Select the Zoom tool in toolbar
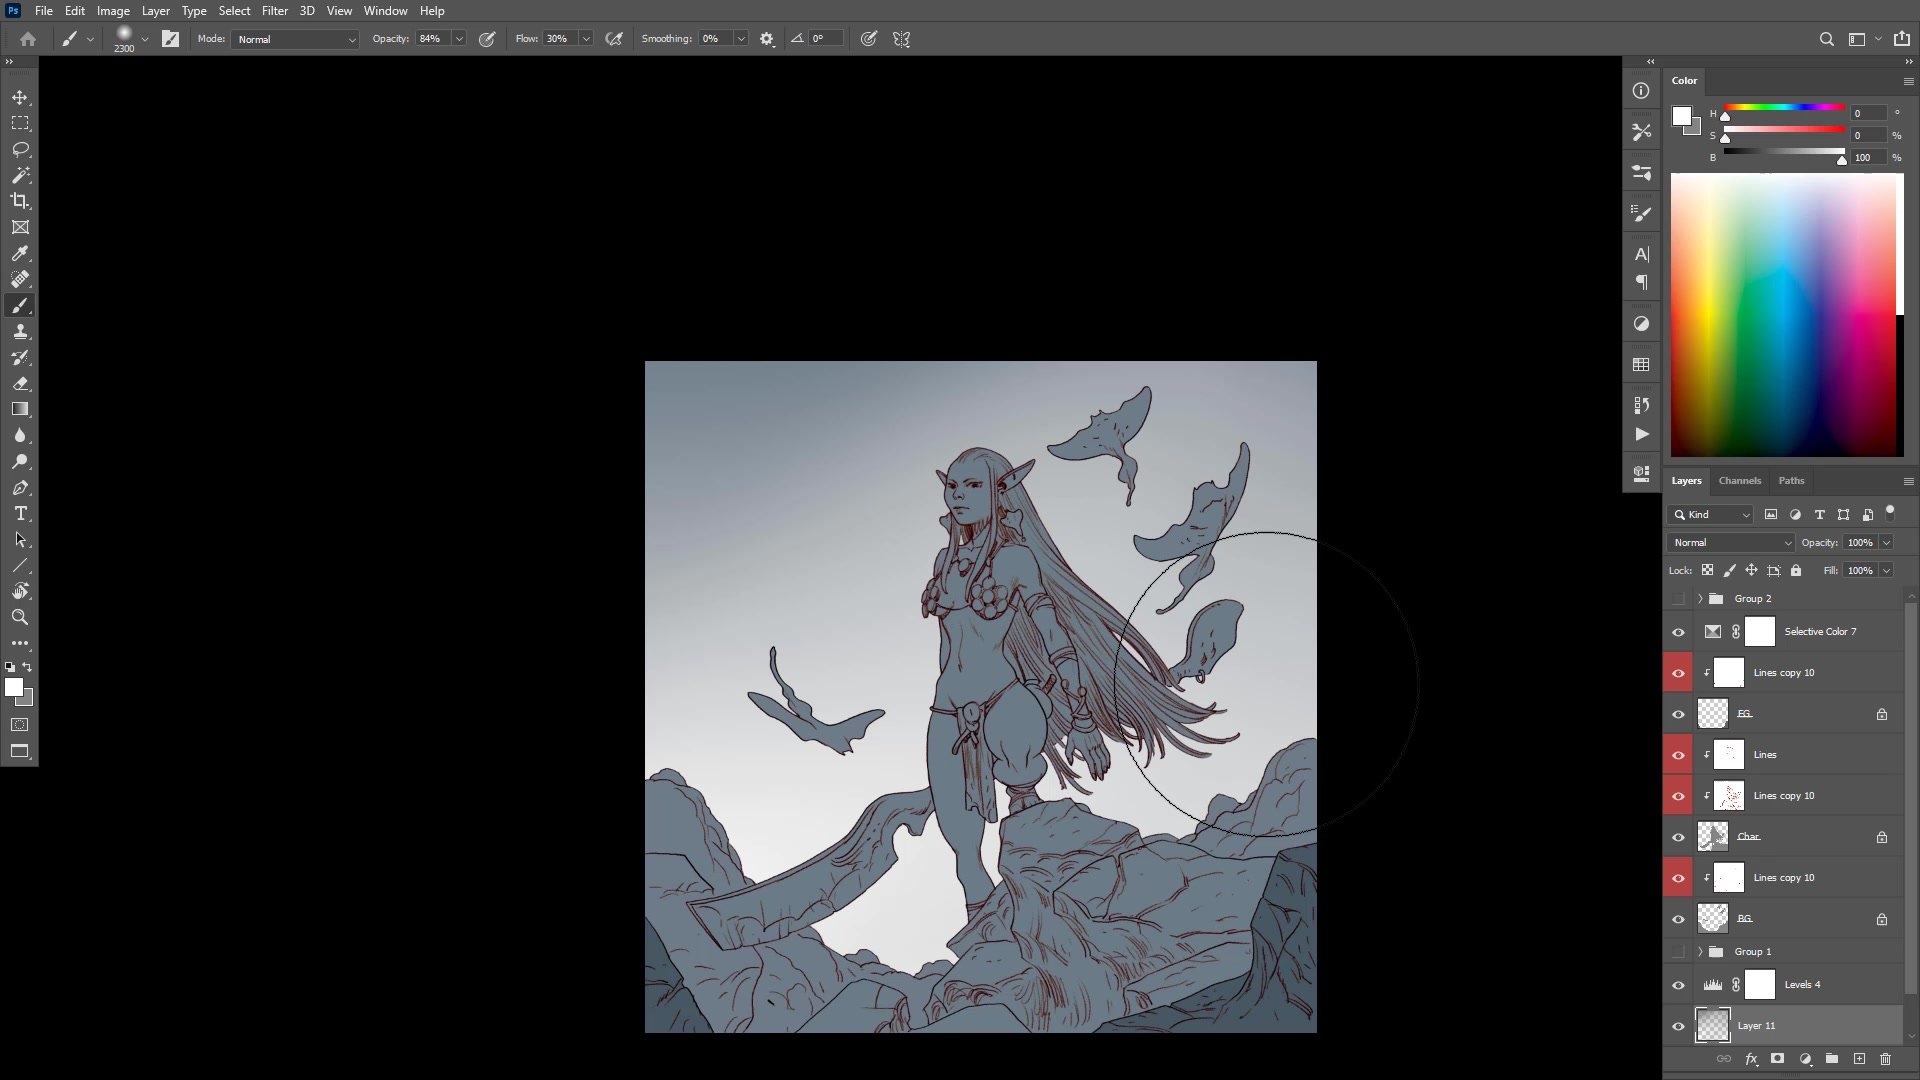Image resolution: width=1920 pixels, height=1080 pixels. tap(20, 617)
